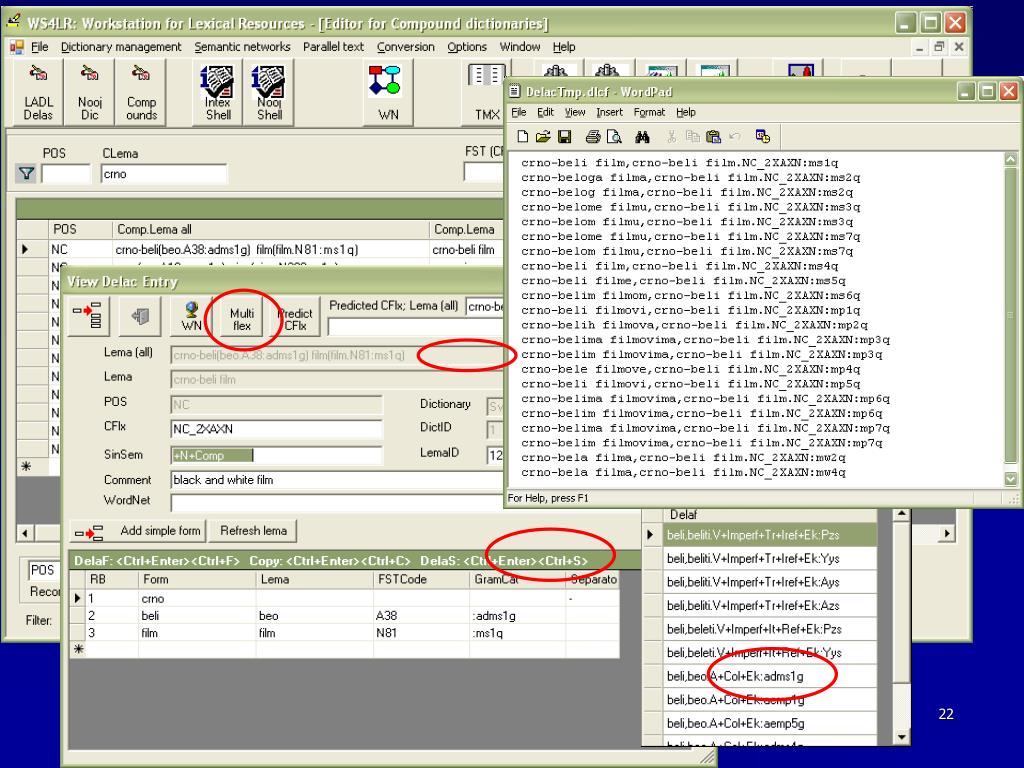This screenshot has height=768, width=1024.
Task: Click the Predict CFlx button
Action: coord(295,318)
